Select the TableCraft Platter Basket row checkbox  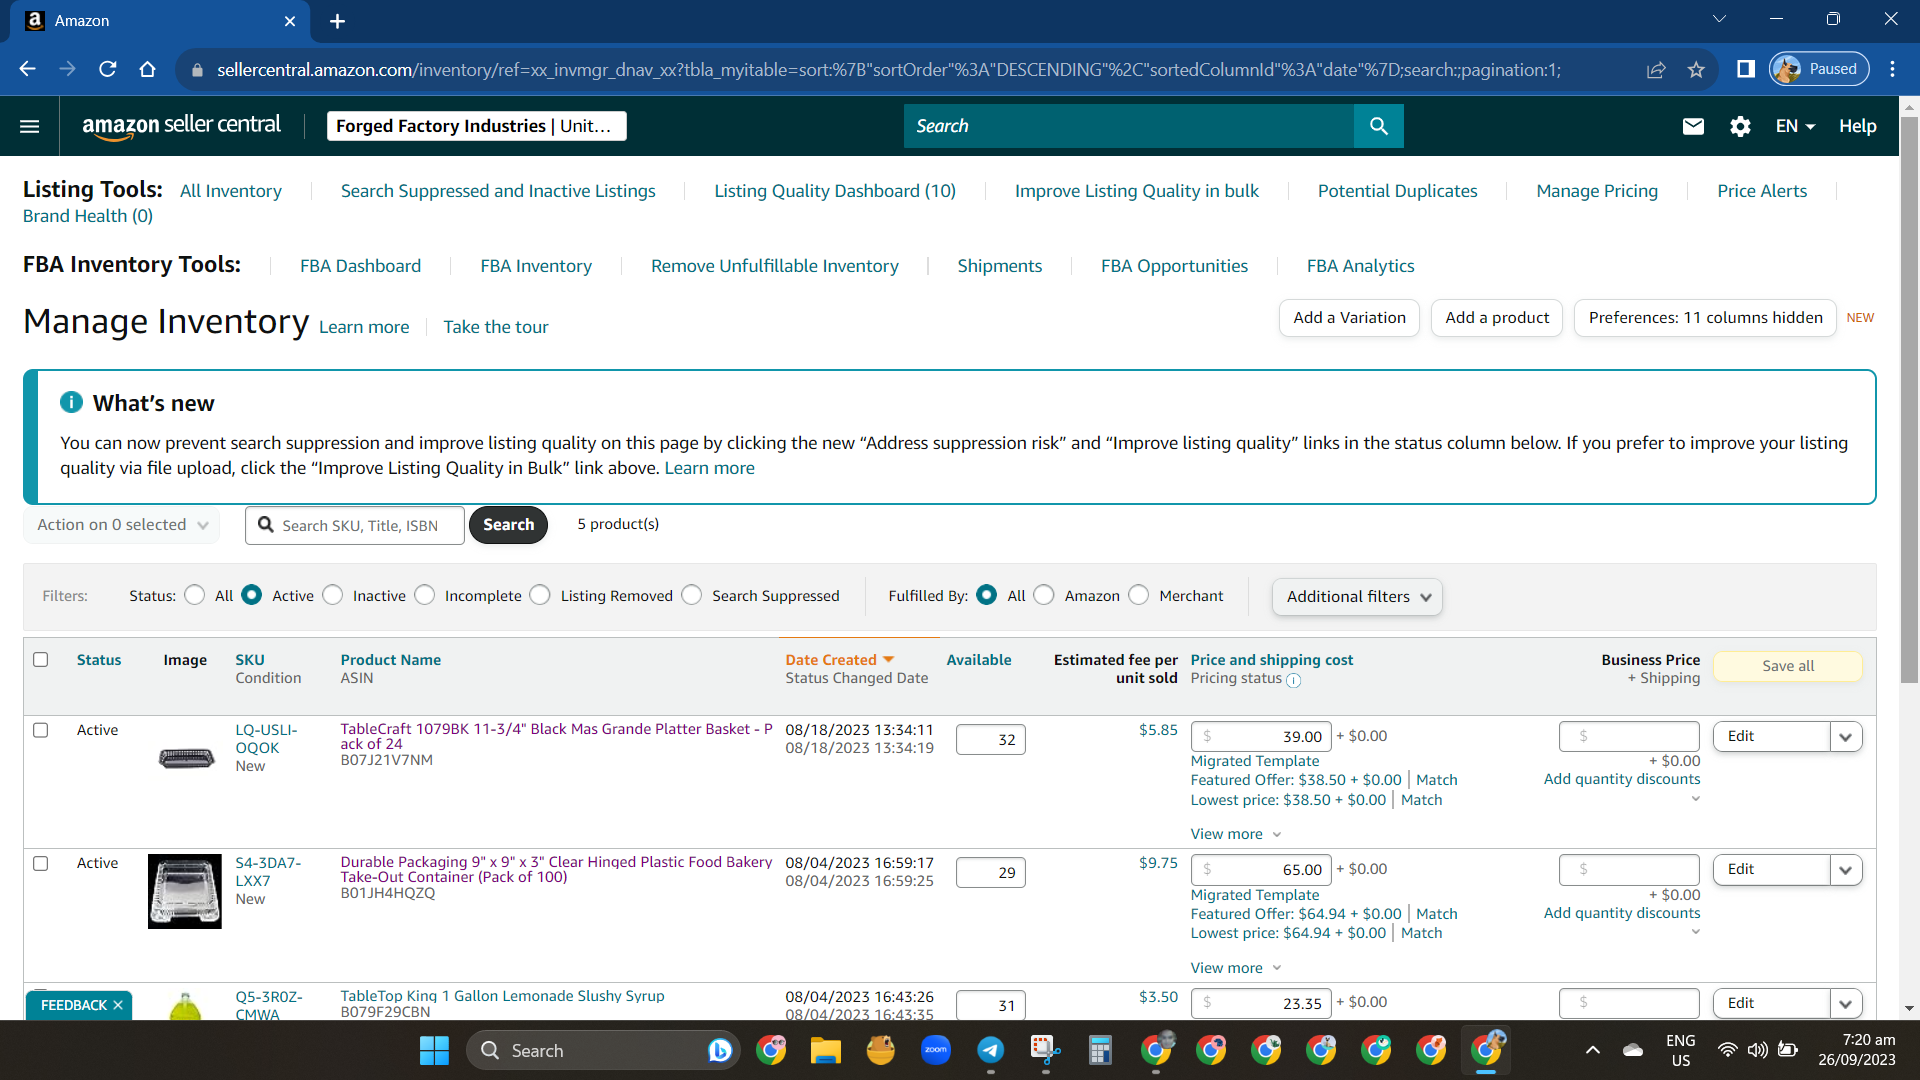coord(41,730)
